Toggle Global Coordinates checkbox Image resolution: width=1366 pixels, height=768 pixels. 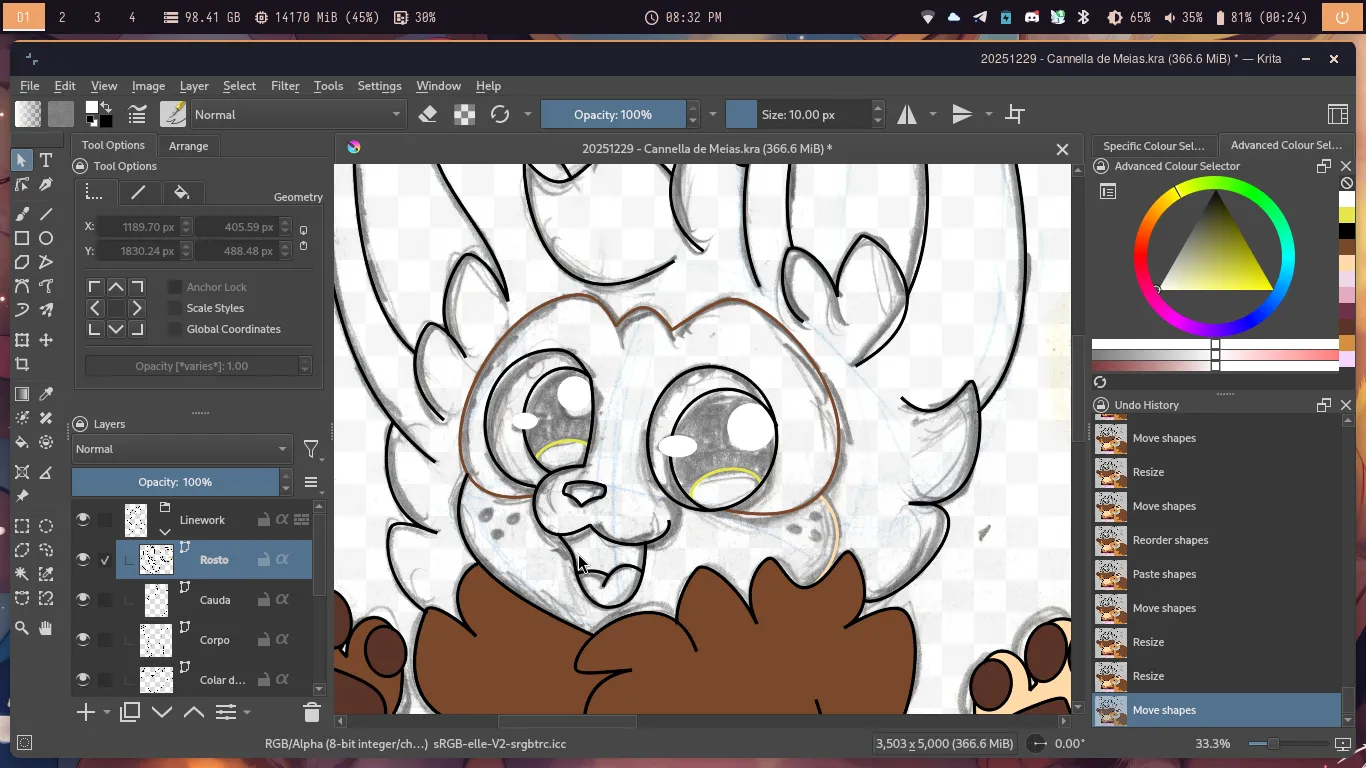(175, 329)
